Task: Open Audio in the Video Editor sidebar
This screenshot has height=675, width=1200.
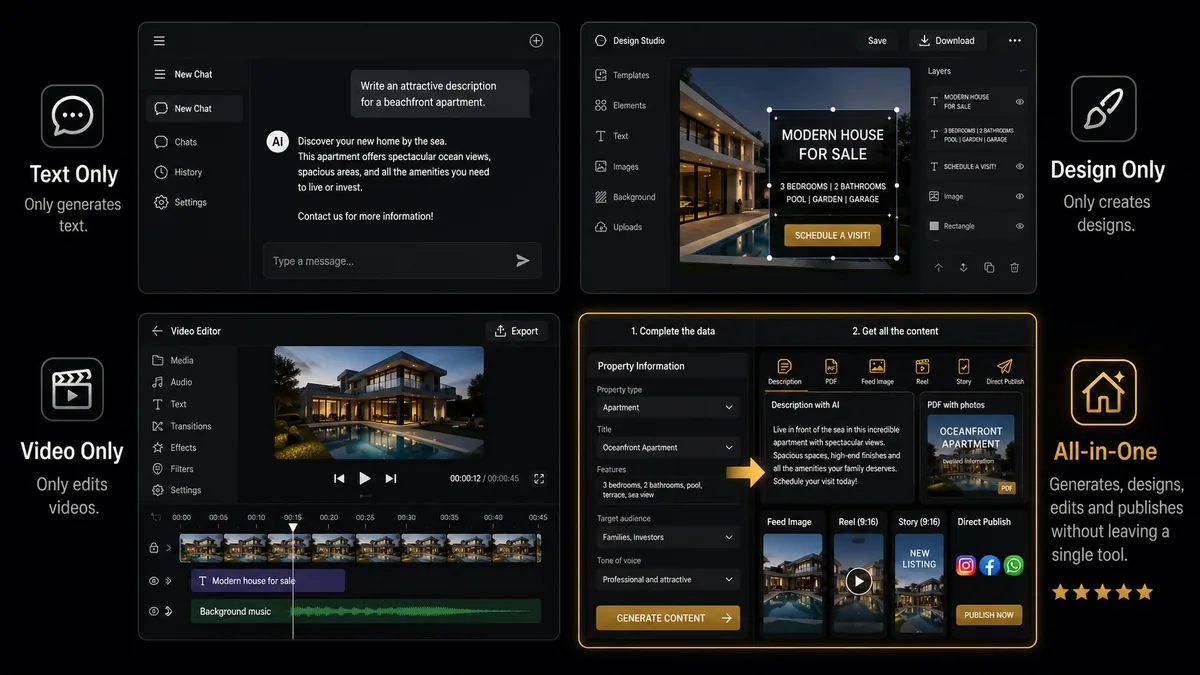Action: (x=171, y=382)
